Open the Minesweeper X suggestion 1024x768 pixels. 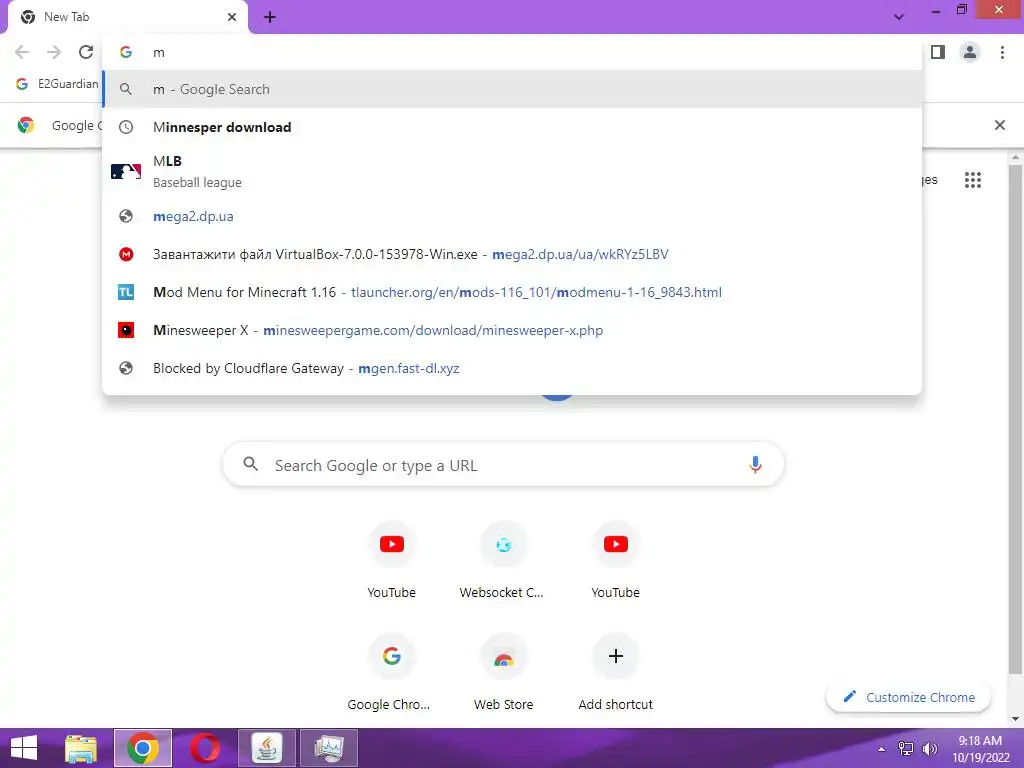click(512, 330)
